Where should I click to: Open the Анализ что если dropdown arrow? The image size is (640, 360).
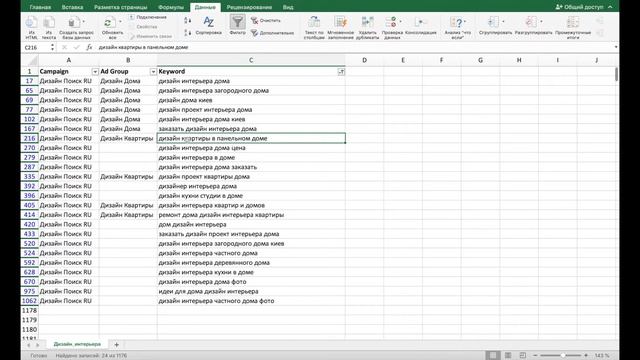pos(465,22)
